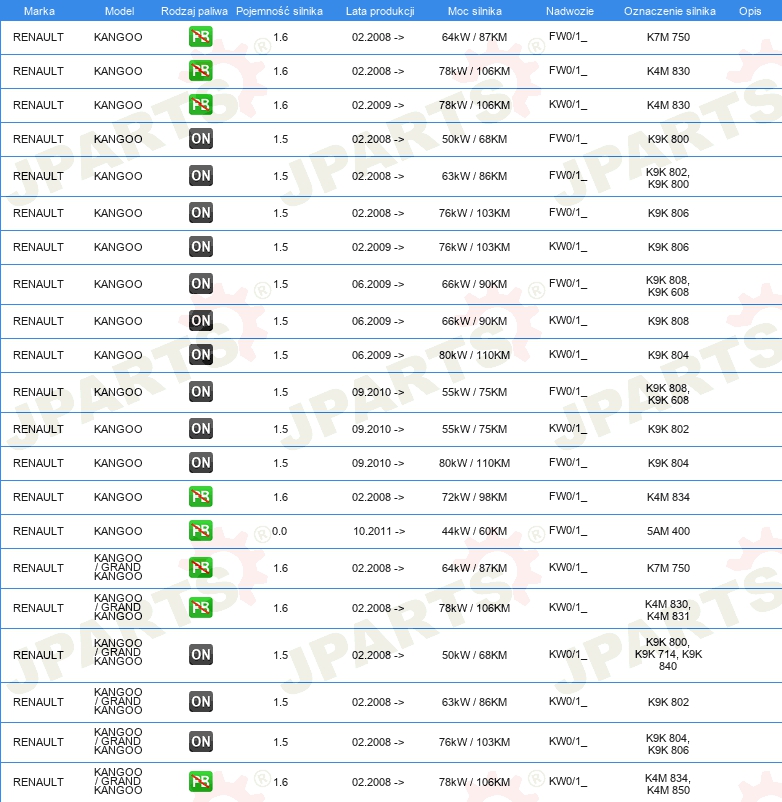Click the ON icon for Grand Kangoo 63kW / 86KM
The height and width of the screenshot is (802, 782).
(x=200, y=702)
